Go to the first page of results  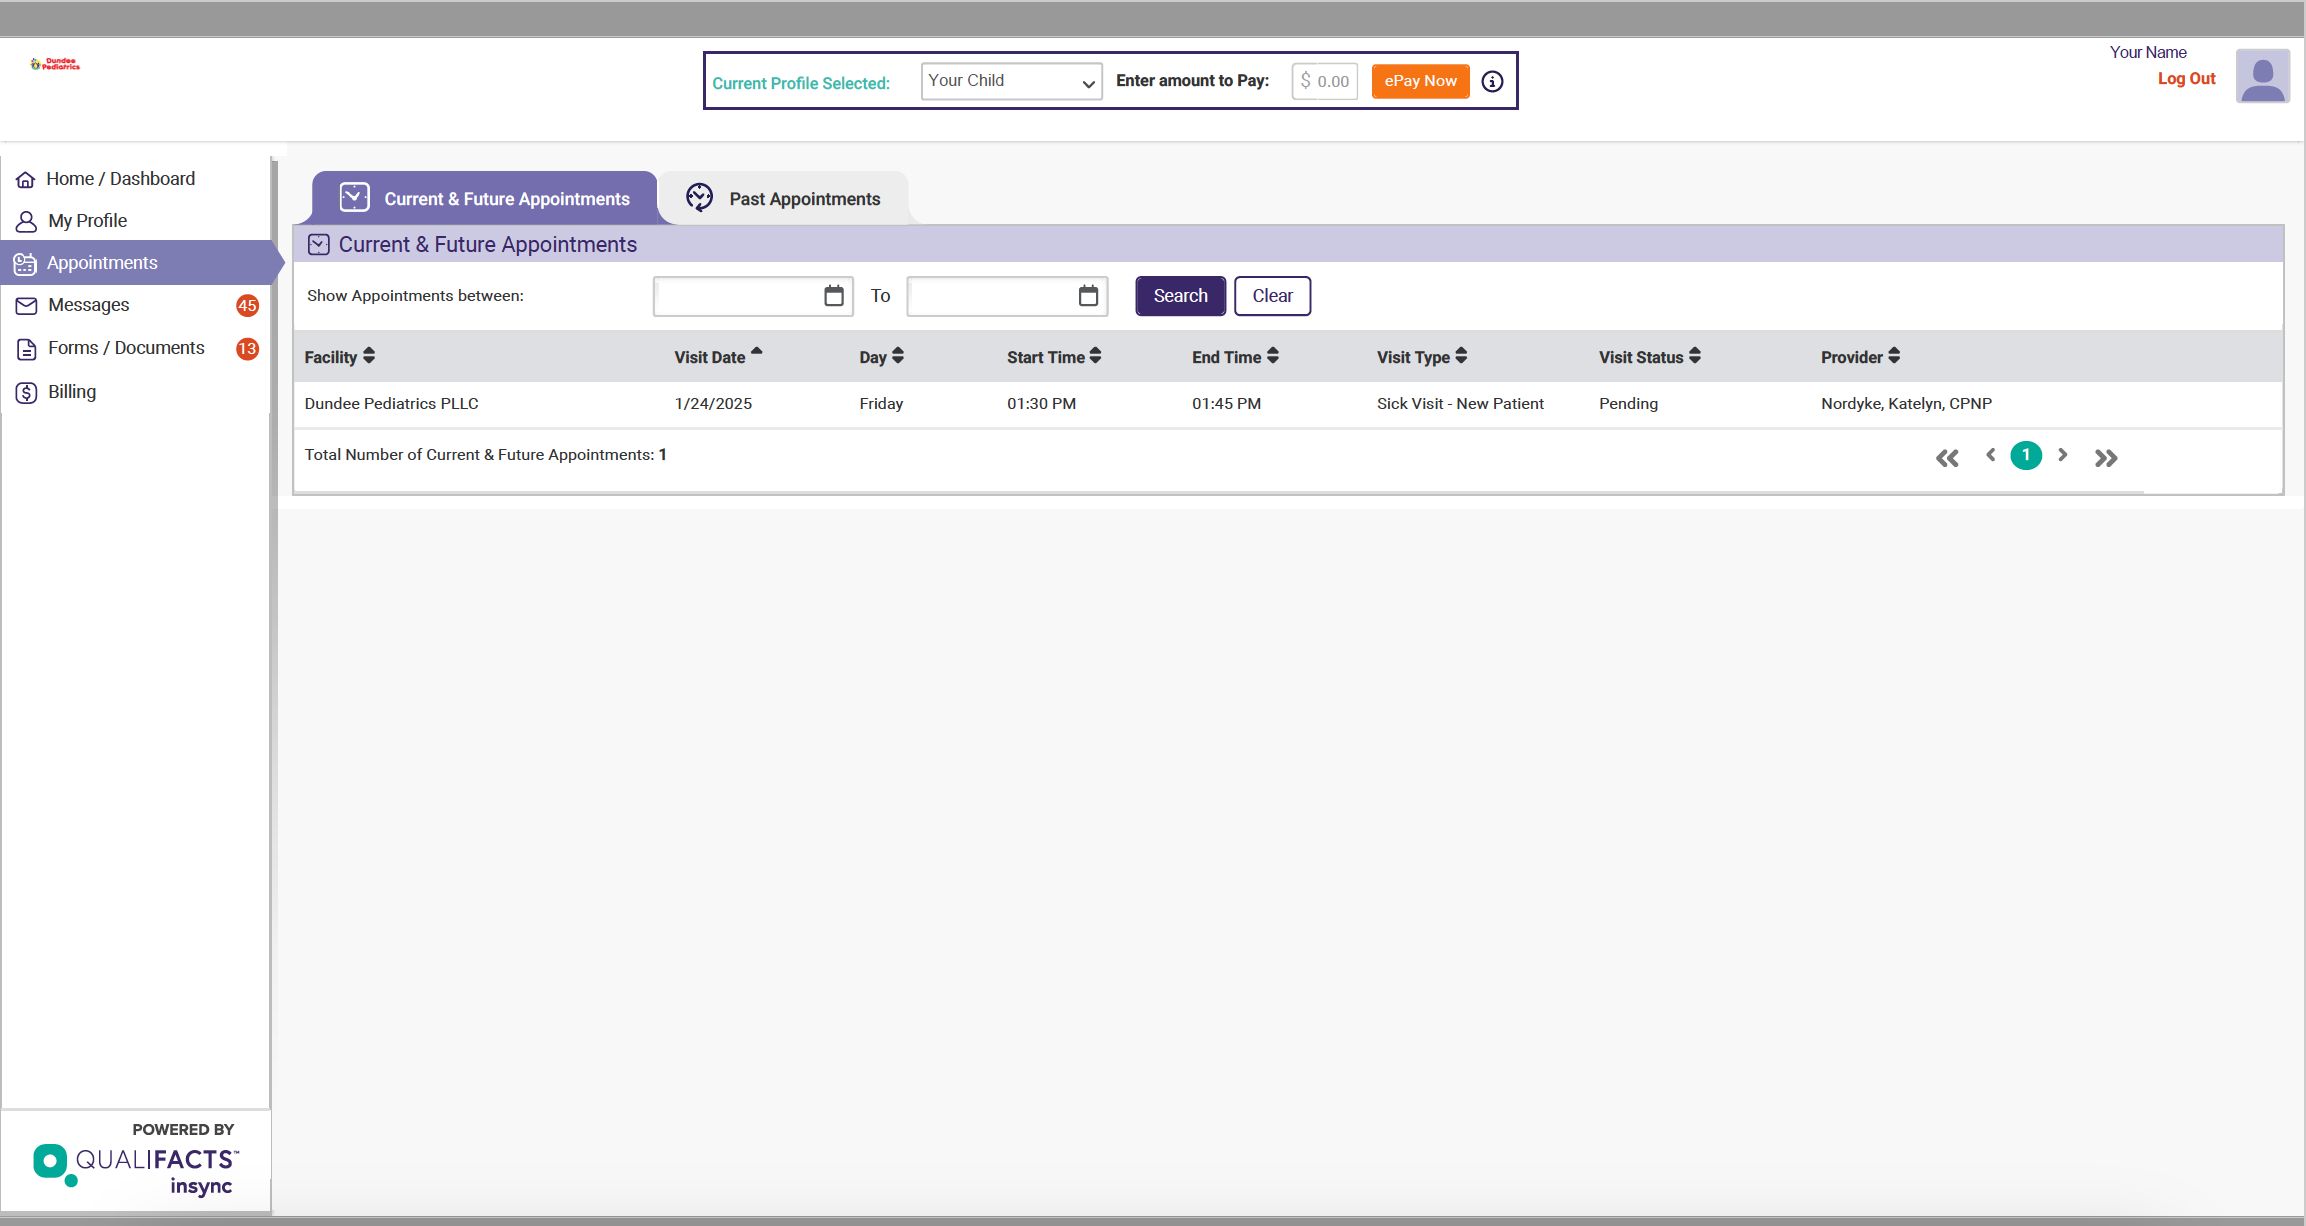point(1947,458)
